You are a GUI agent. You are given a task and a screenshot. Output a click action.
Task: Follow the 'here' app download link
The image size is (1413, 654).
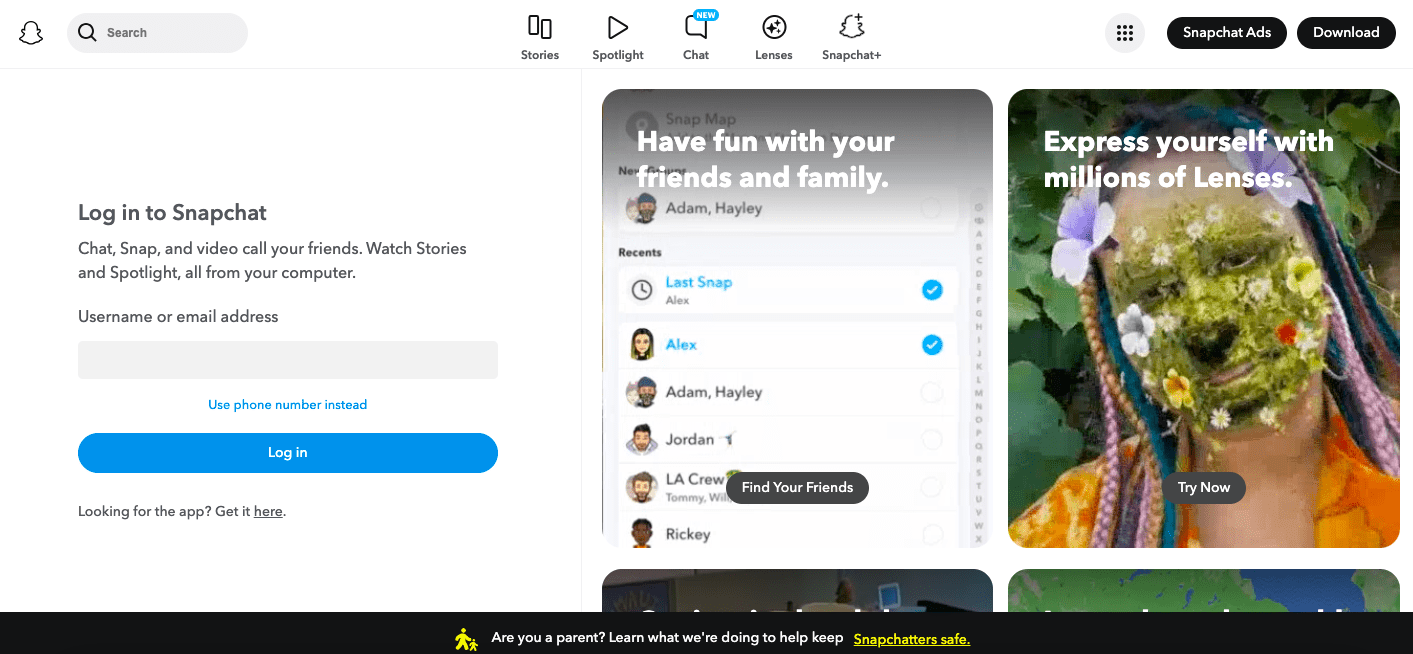click(x=268, y=511)
